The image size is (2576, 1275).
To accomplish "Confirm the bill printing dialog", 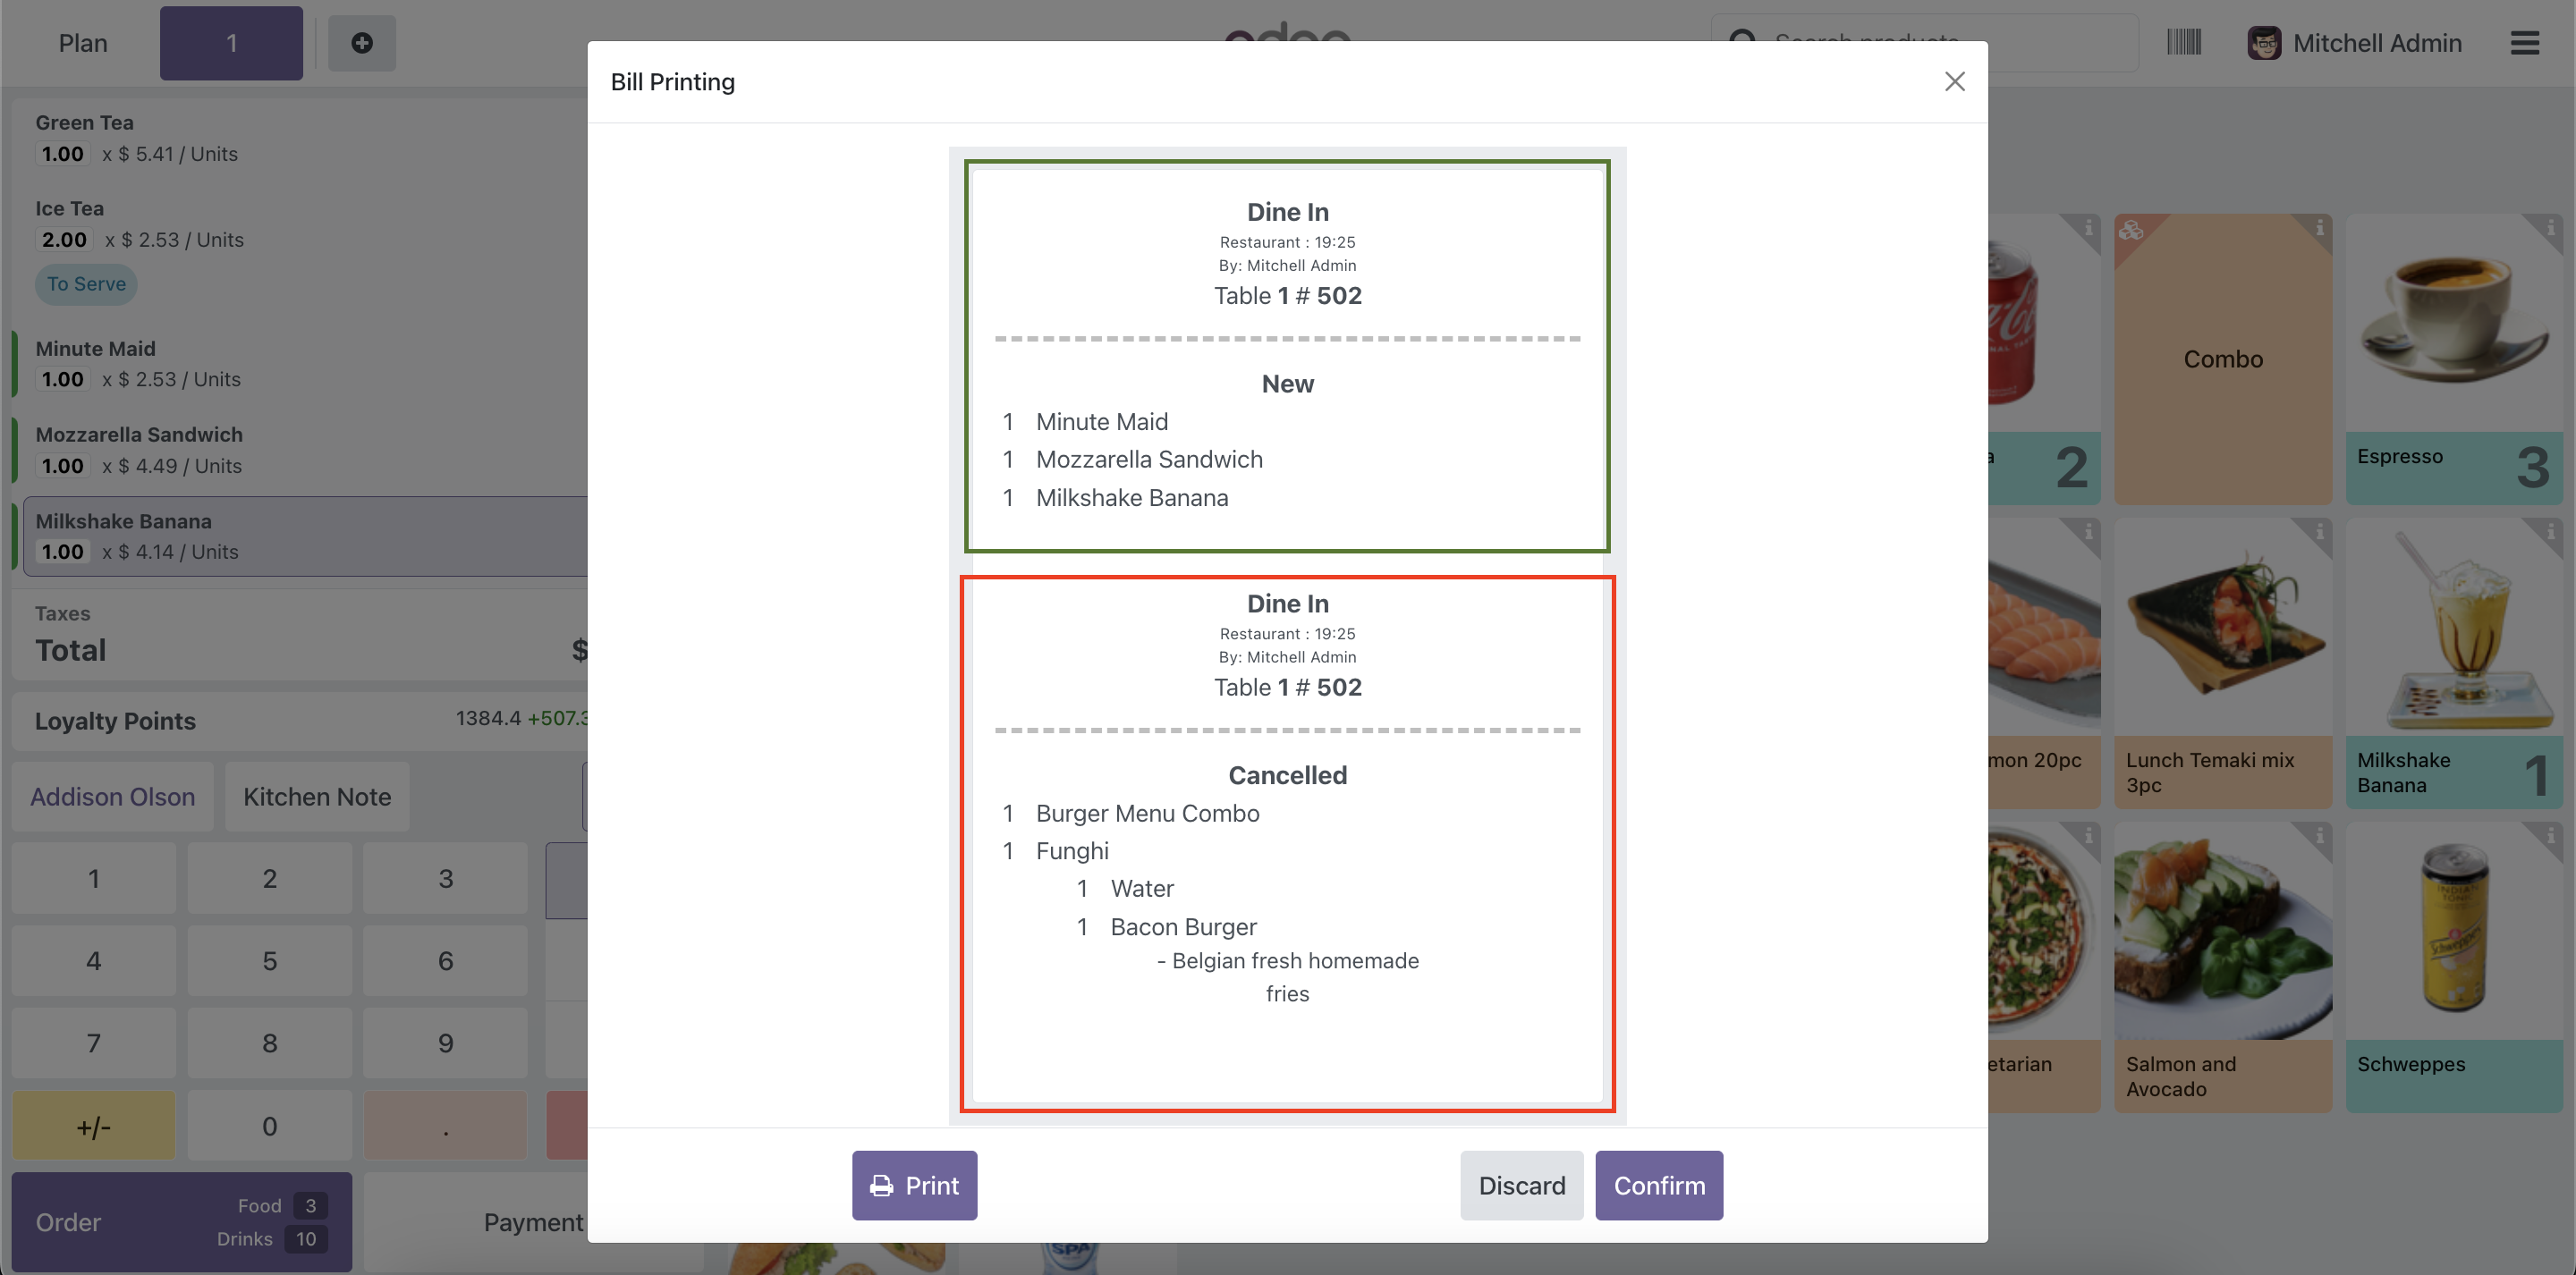I will coord(1658,1185).
